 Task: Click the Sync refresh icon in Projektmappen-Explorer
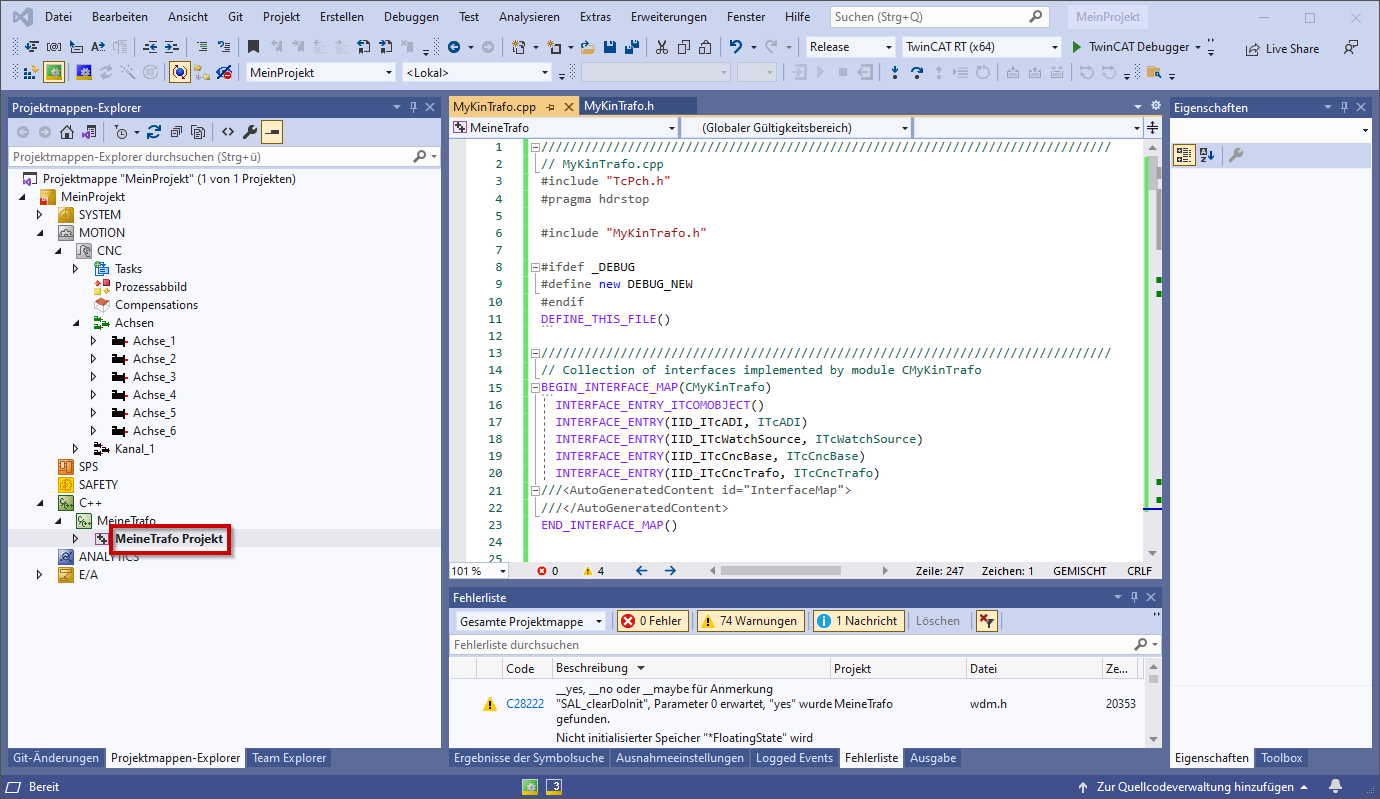coord(153,132)
